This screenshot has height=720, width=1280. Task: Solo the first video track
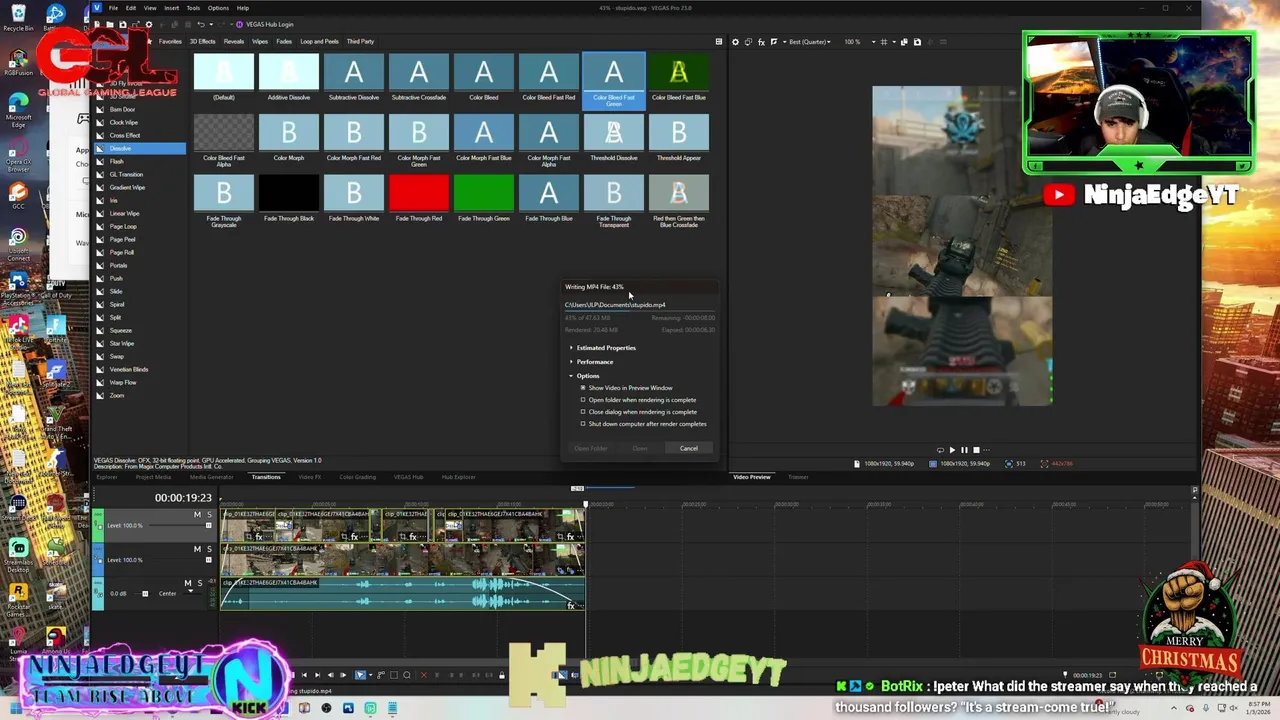tap(209, 514)
